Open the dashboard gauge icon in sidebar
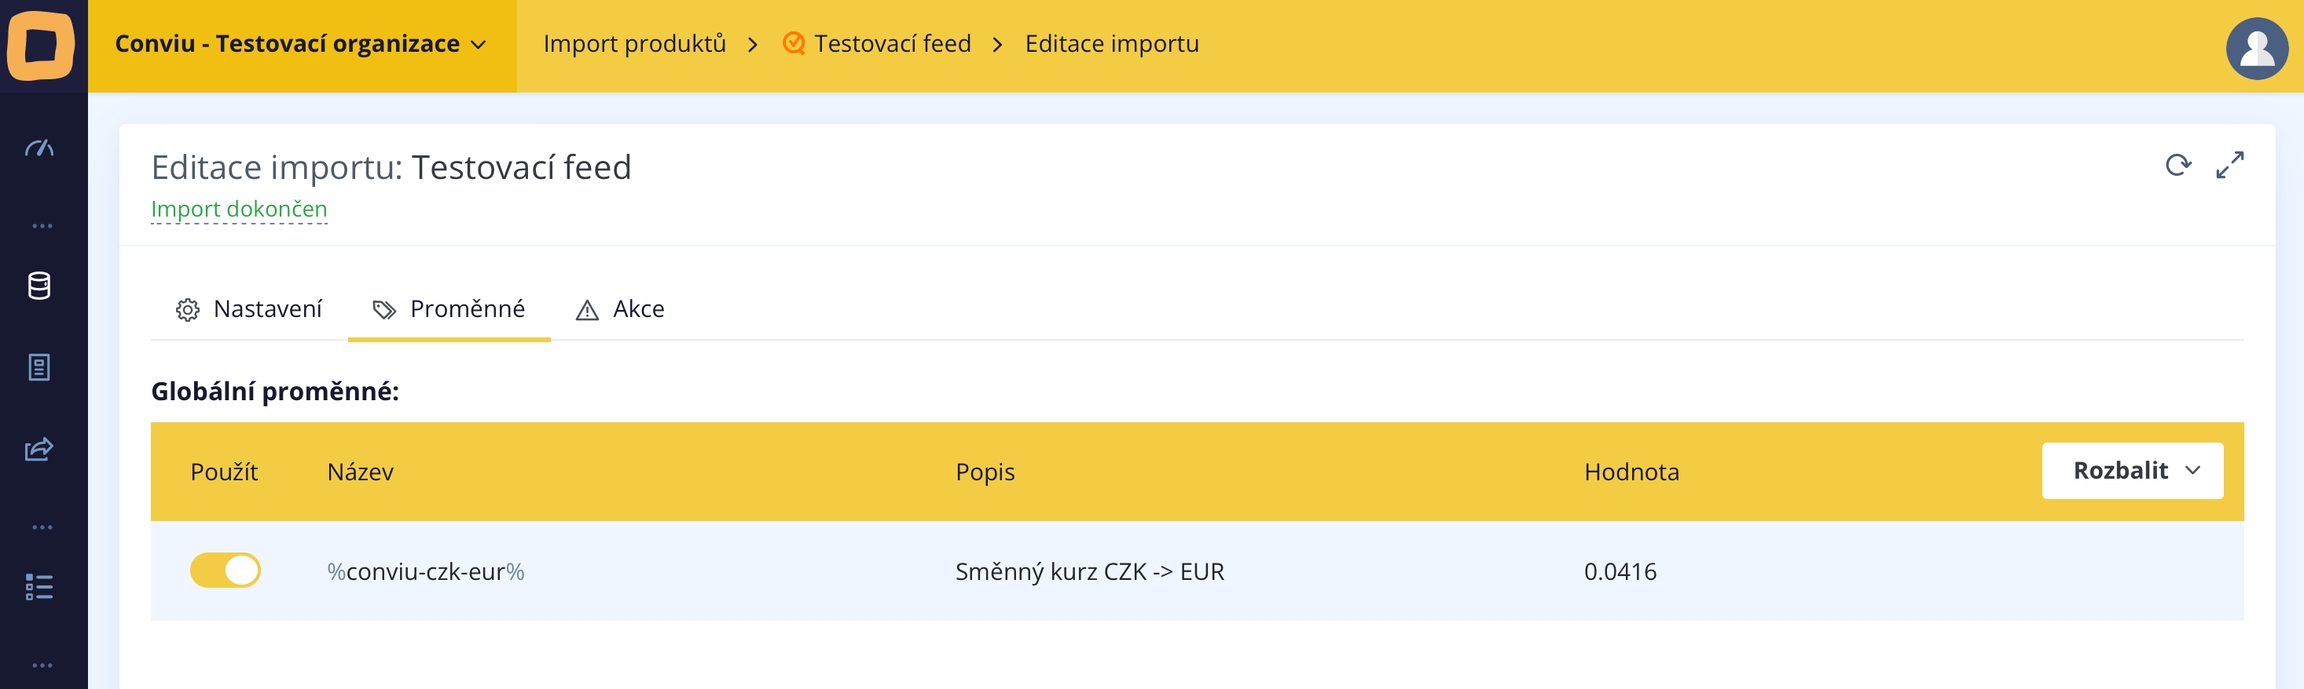This screenshot has width=2304, height=689. (40, 149)
